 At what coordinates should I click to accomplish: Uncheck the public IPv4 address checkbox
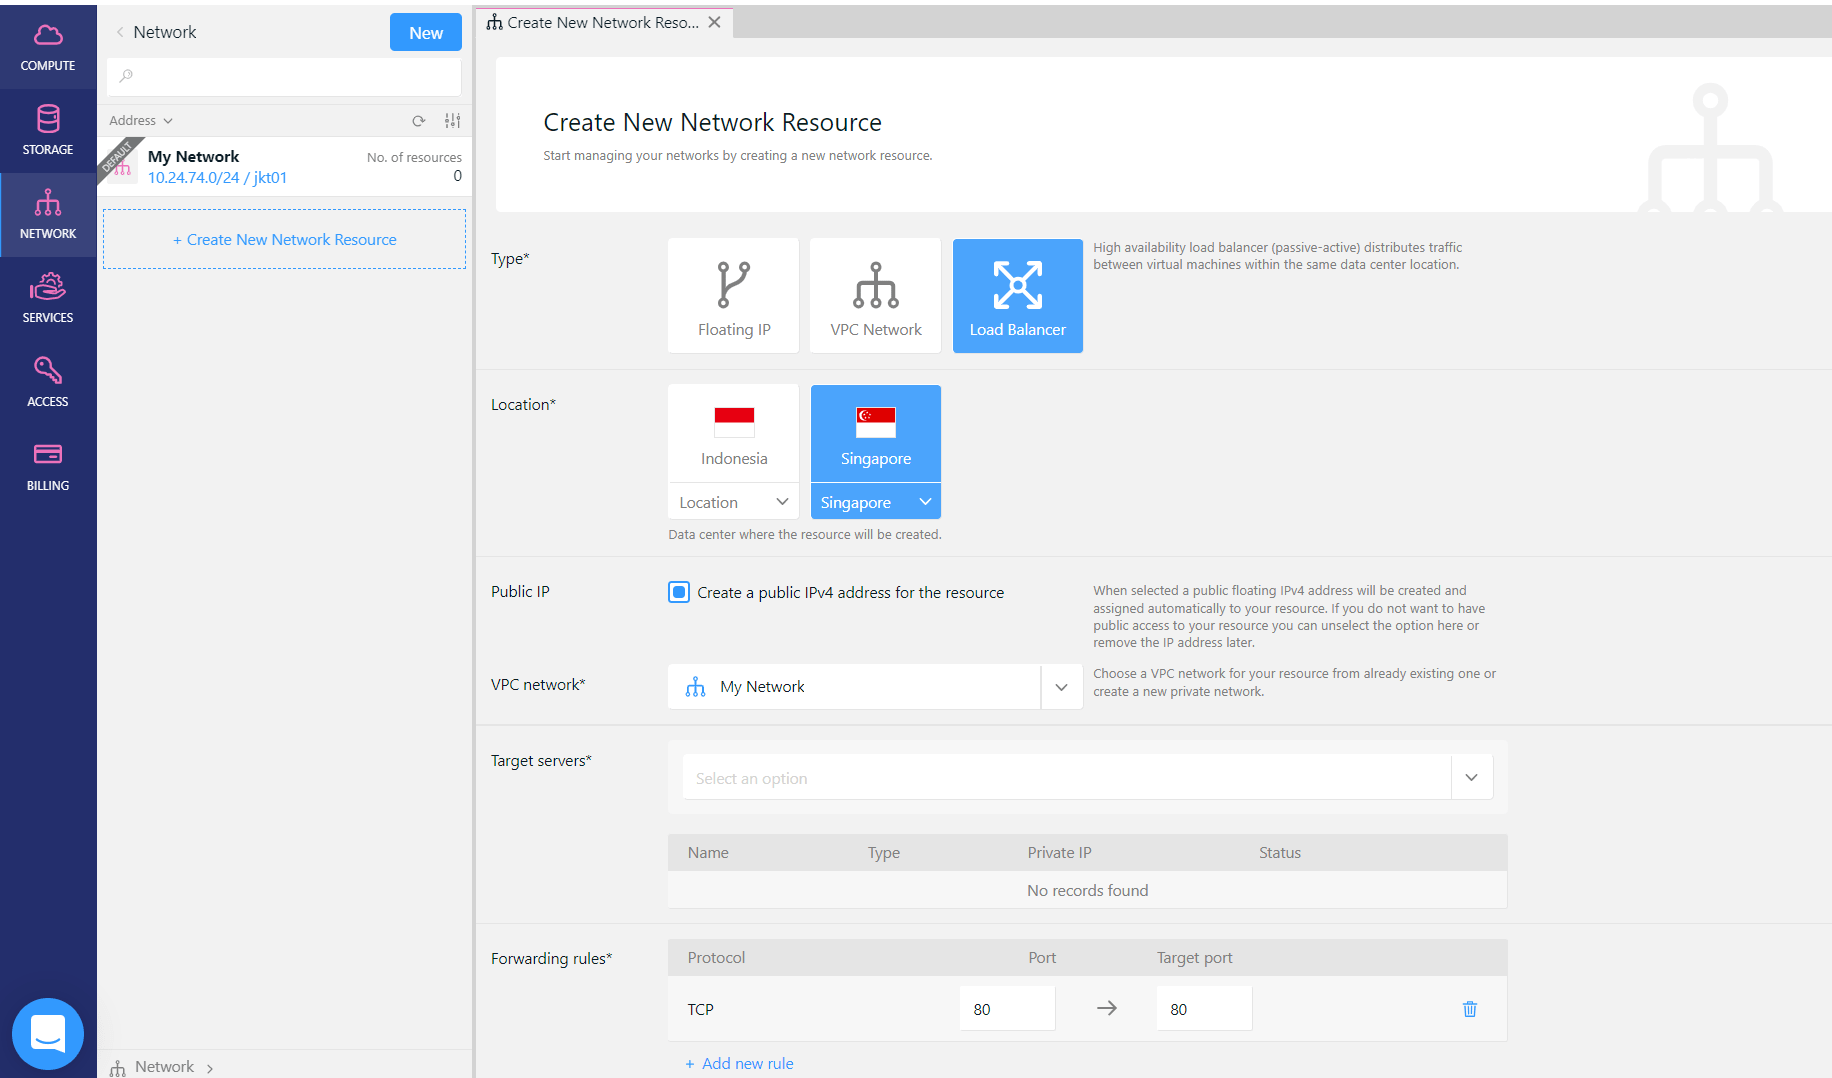click(679, 592)
